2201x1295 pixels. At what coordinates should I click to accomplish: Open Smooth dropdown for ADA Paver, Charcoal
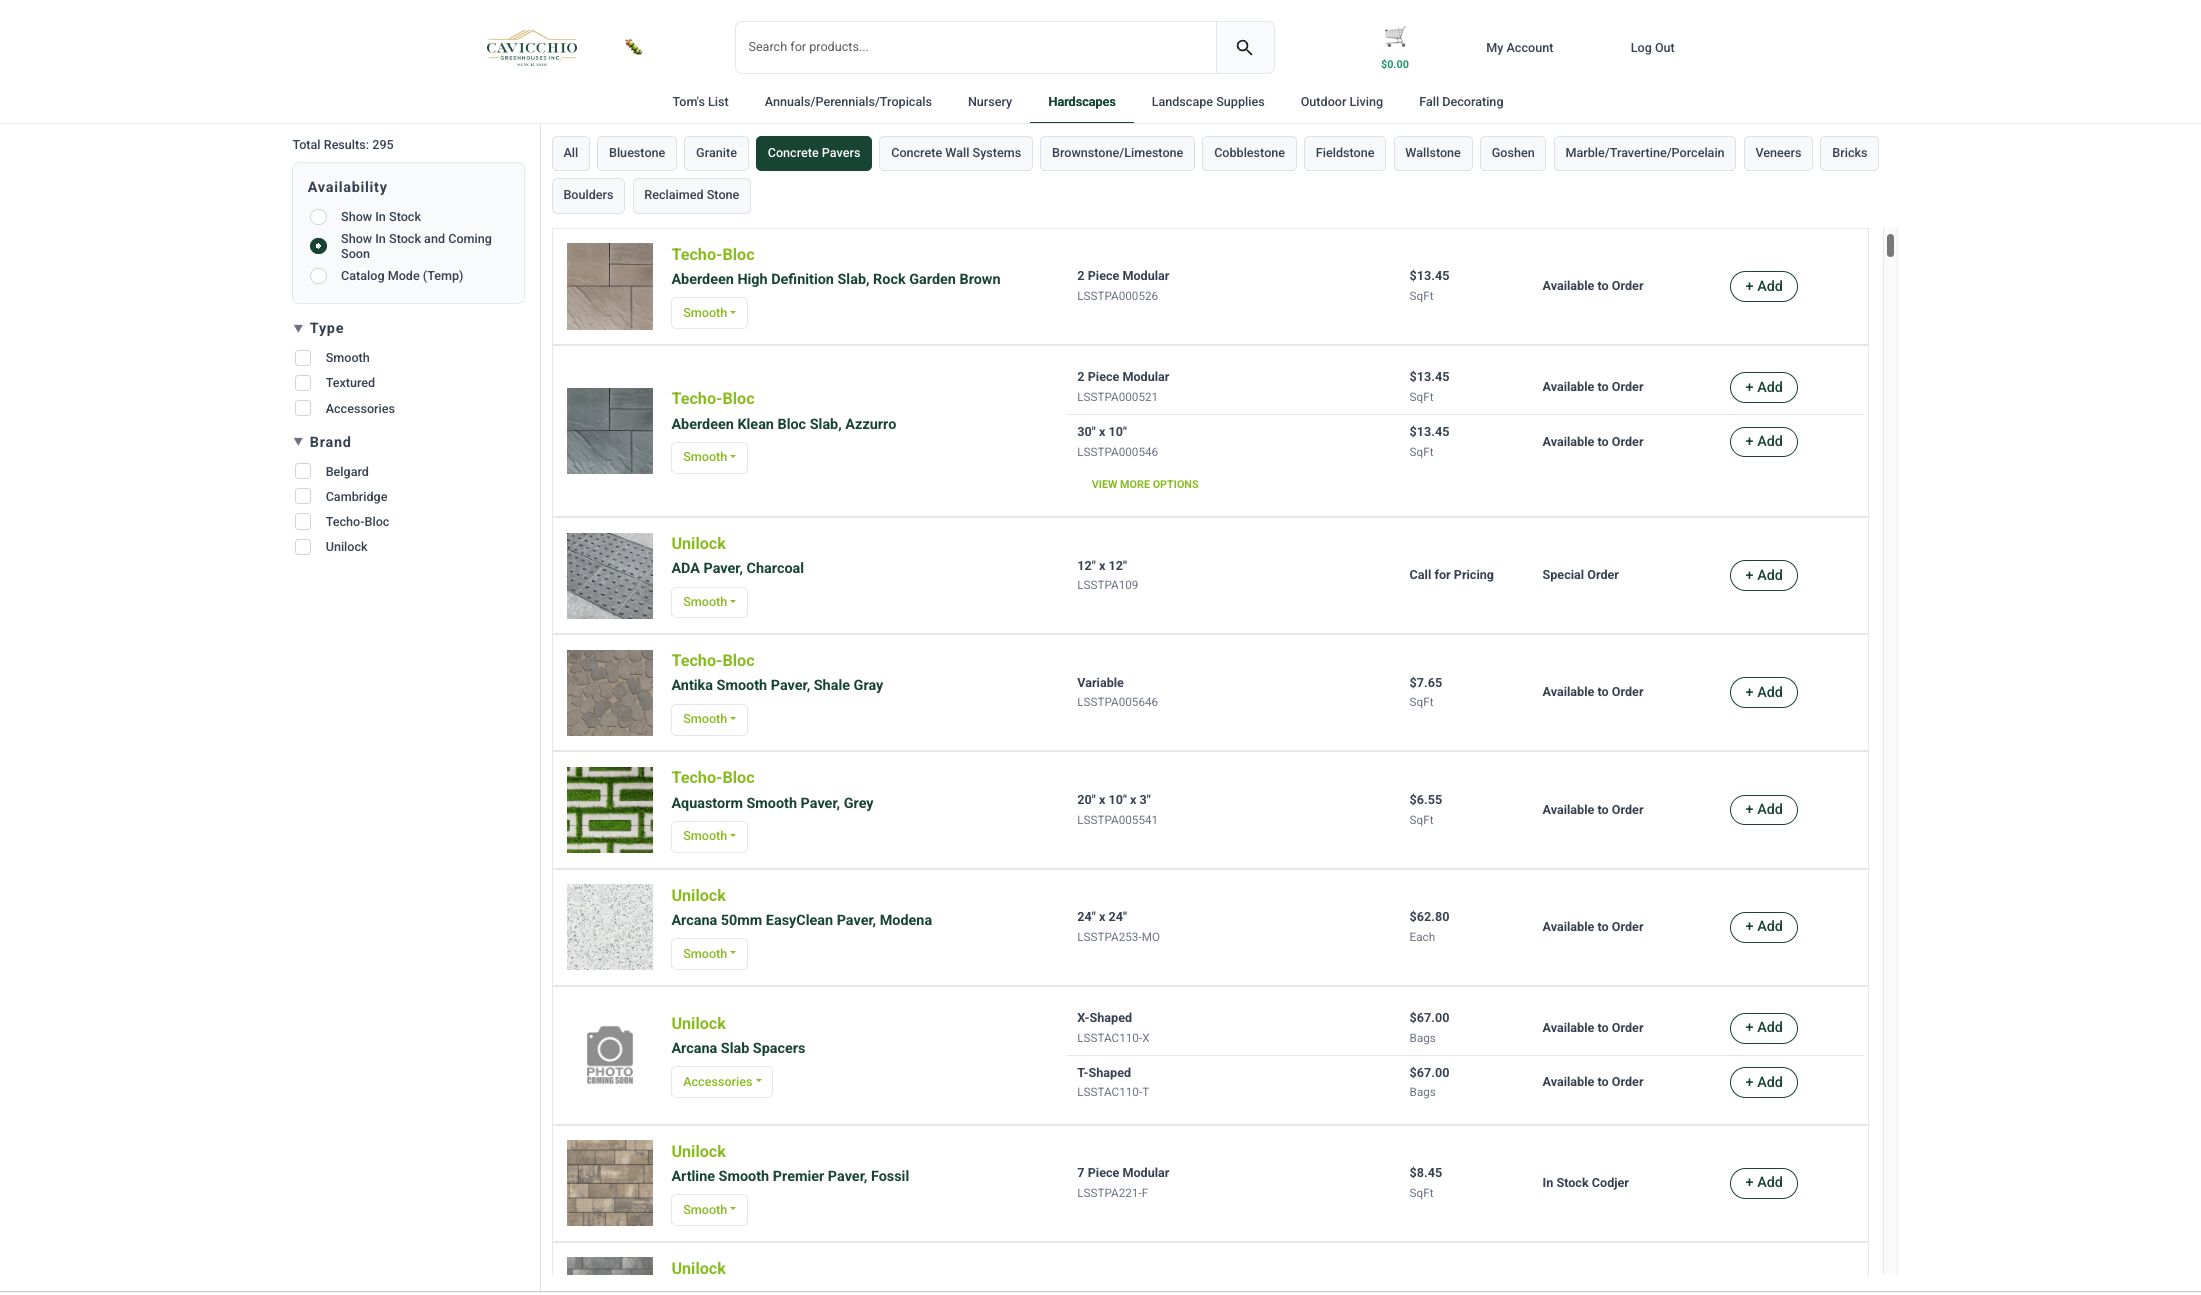(709, 602)
